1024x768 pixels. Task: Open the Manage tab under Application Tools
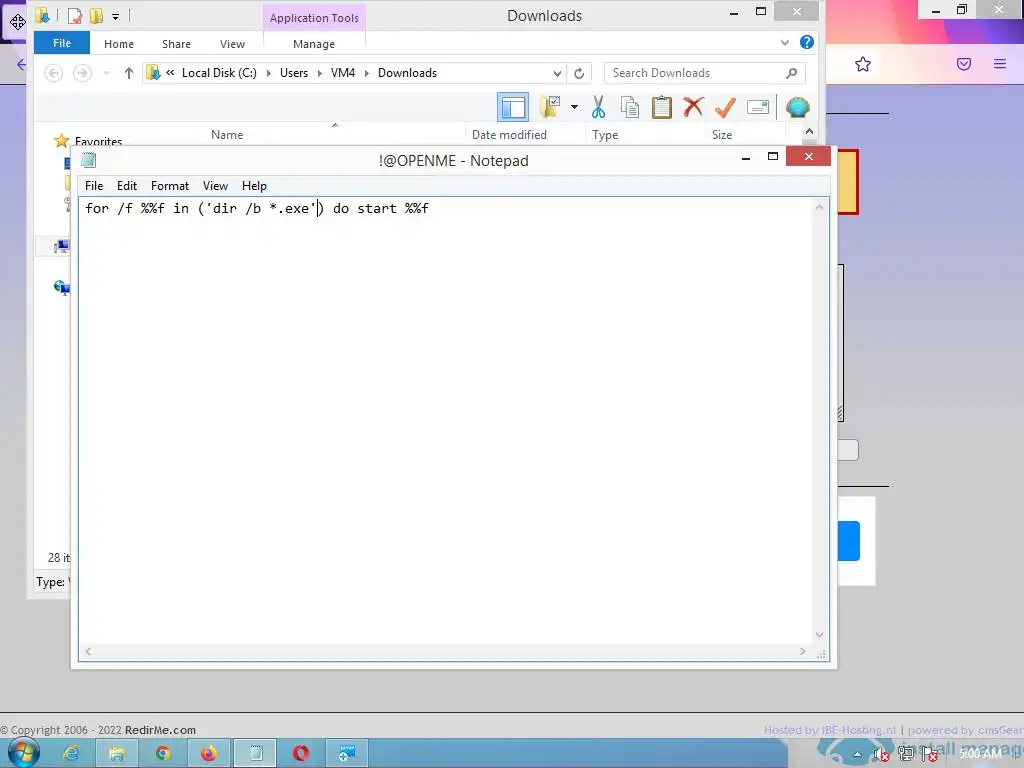314,44
